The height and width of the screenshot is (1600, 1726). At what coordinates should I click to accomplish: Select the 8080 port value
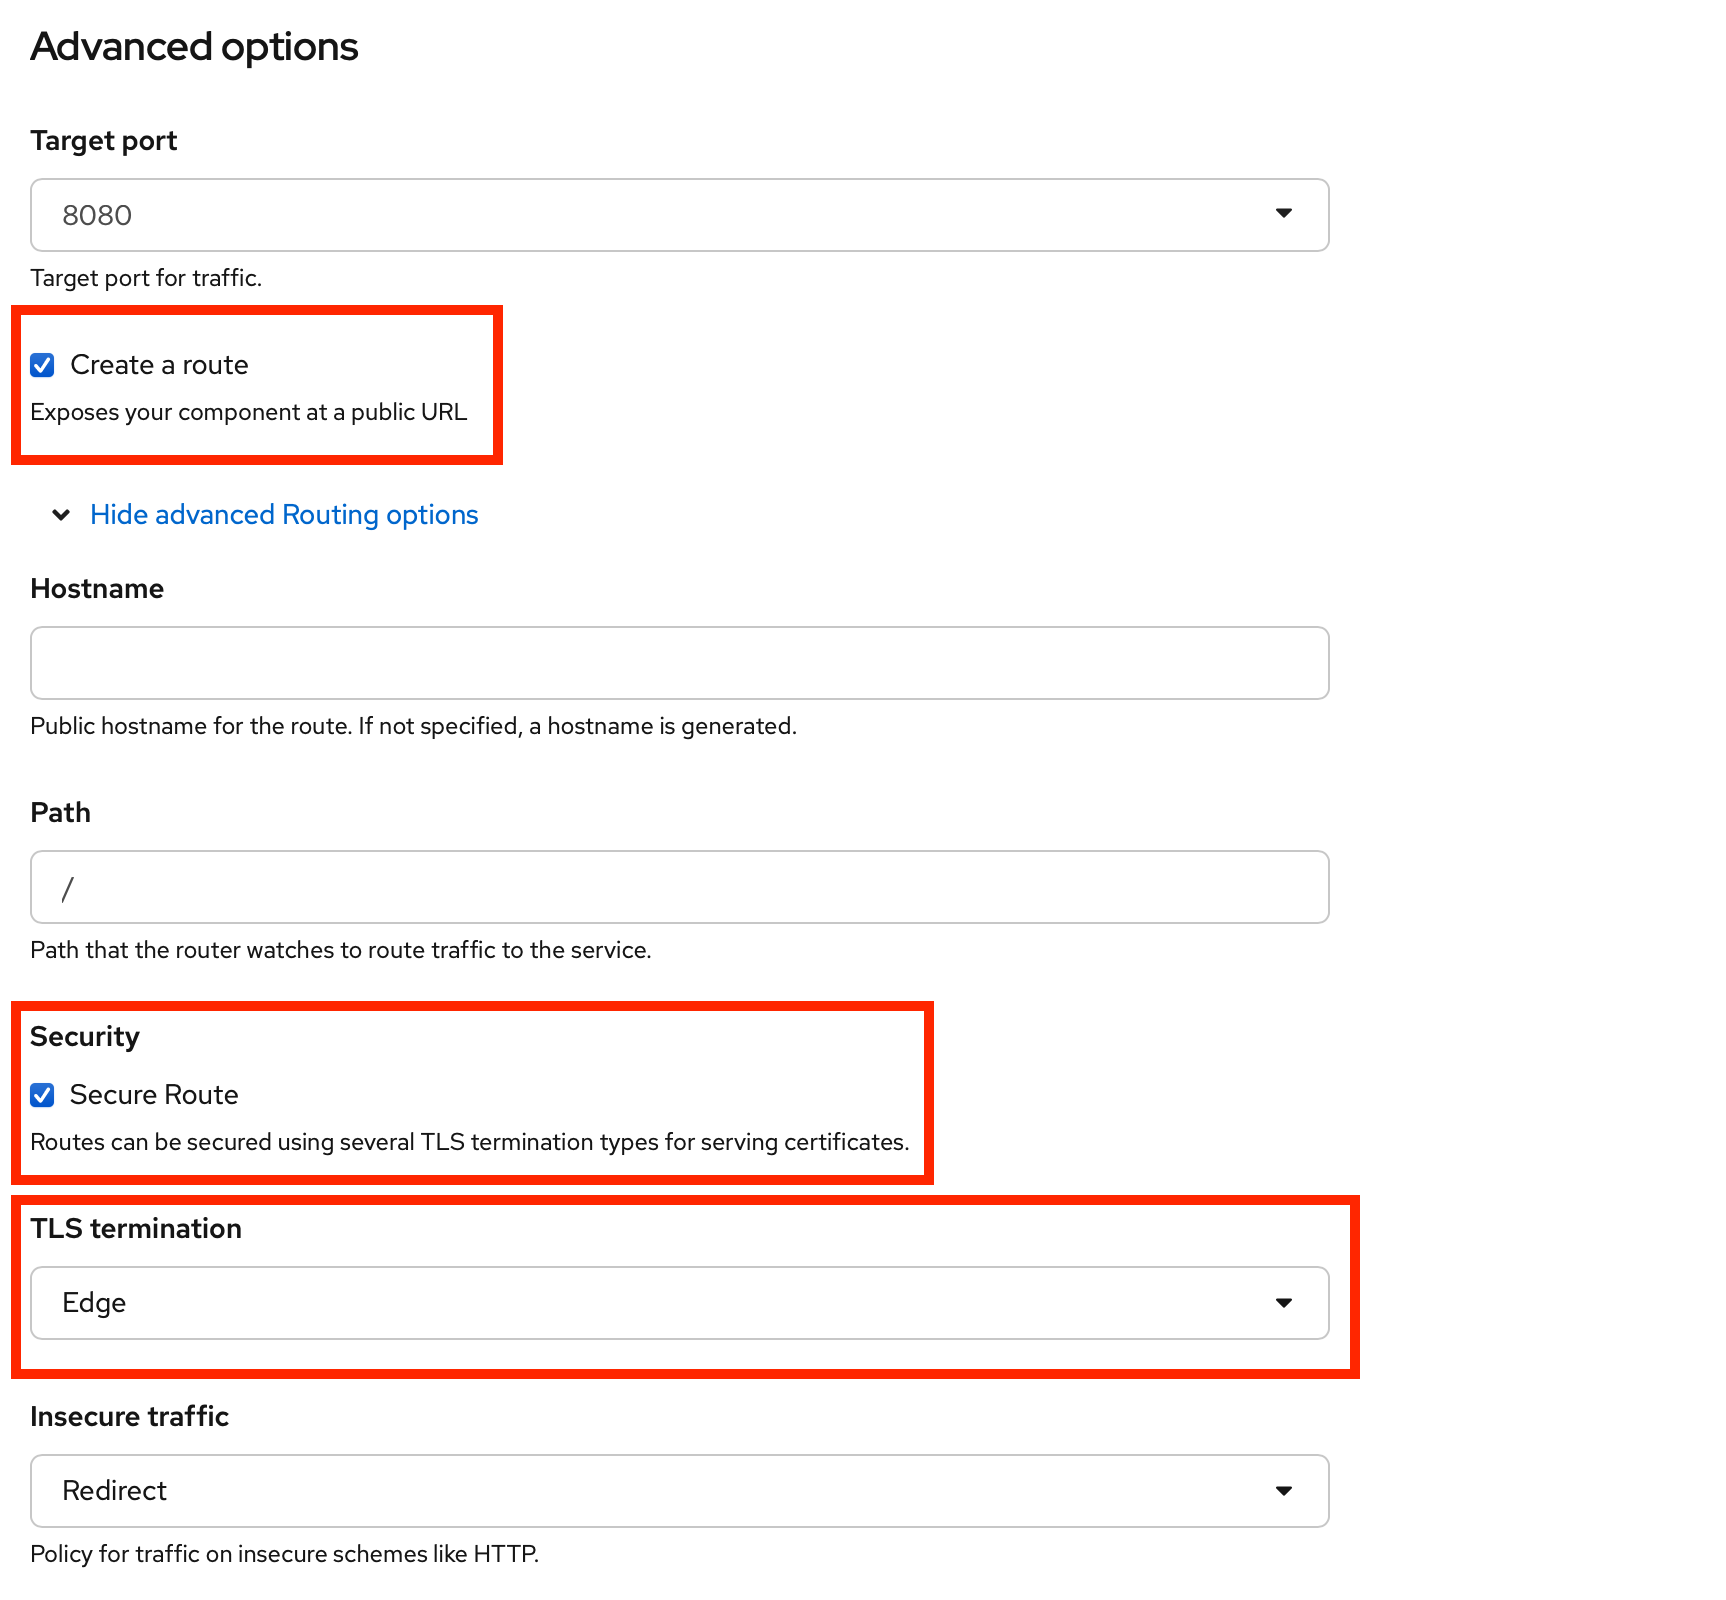coord(97,215)
